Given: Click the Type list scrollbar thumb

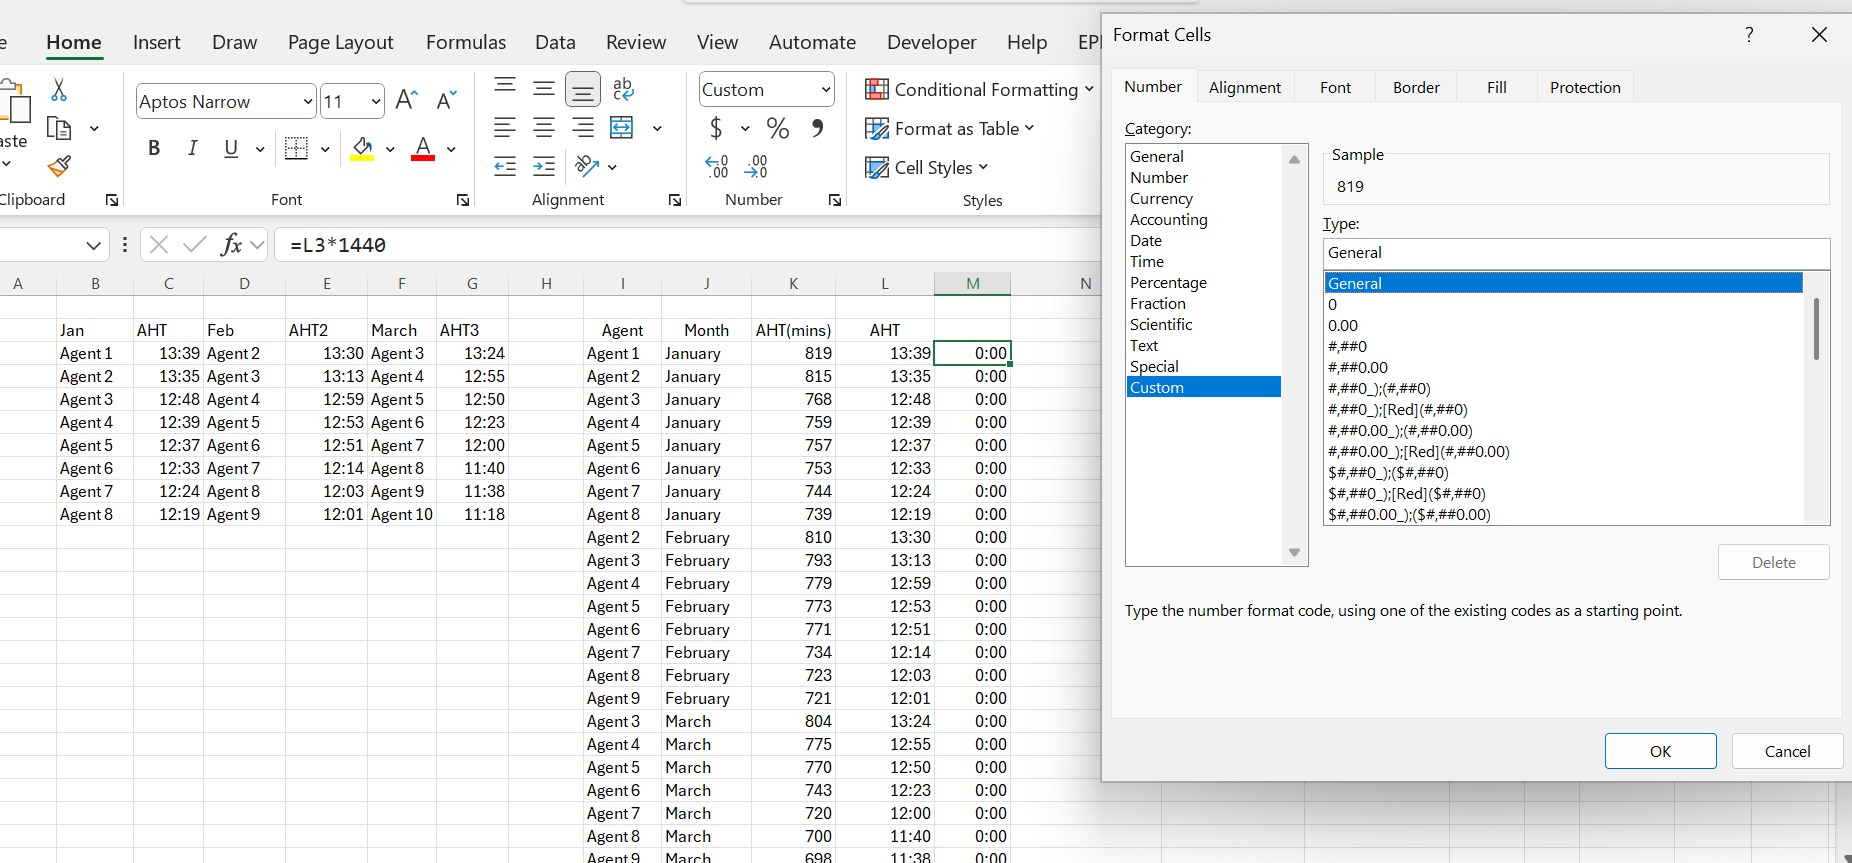Looking at the screenshot, I should (1816, 329).
